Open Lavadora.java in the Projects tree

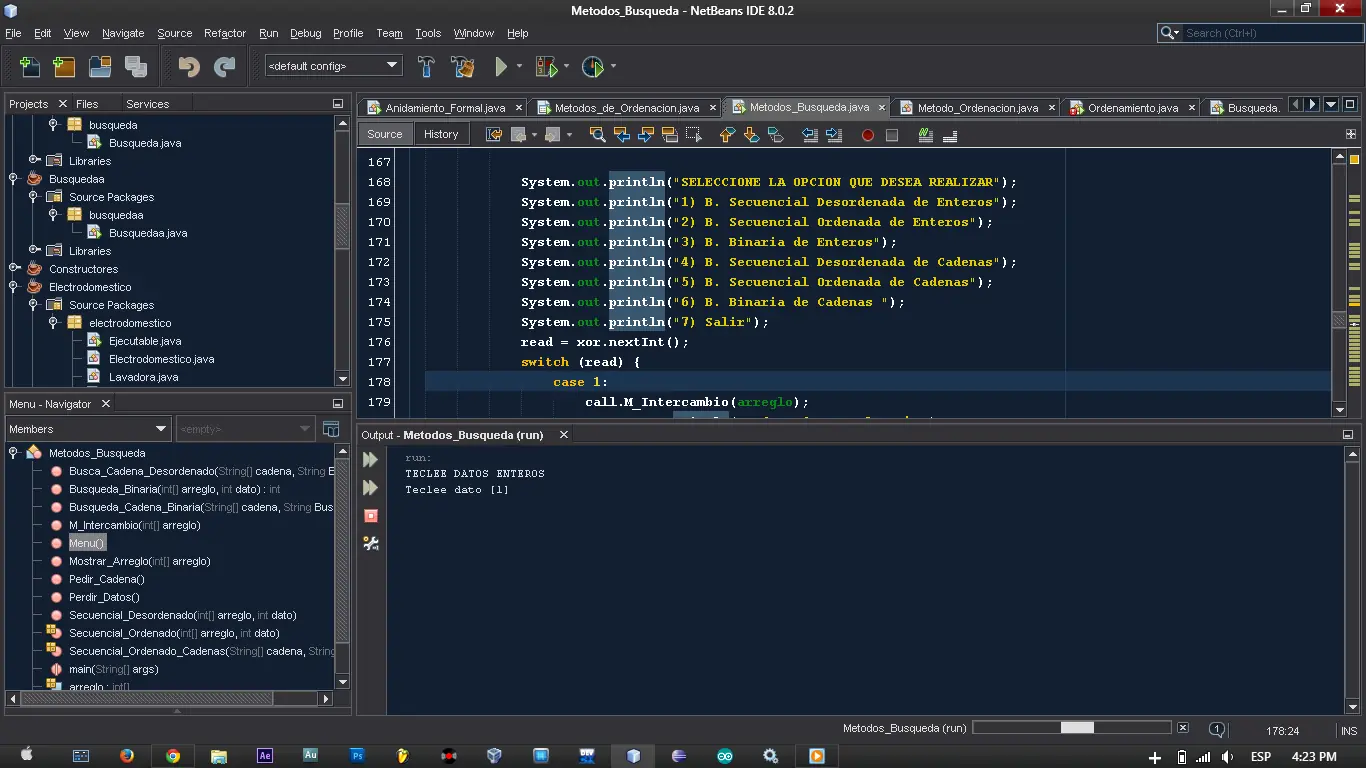(x=143, y=377)
